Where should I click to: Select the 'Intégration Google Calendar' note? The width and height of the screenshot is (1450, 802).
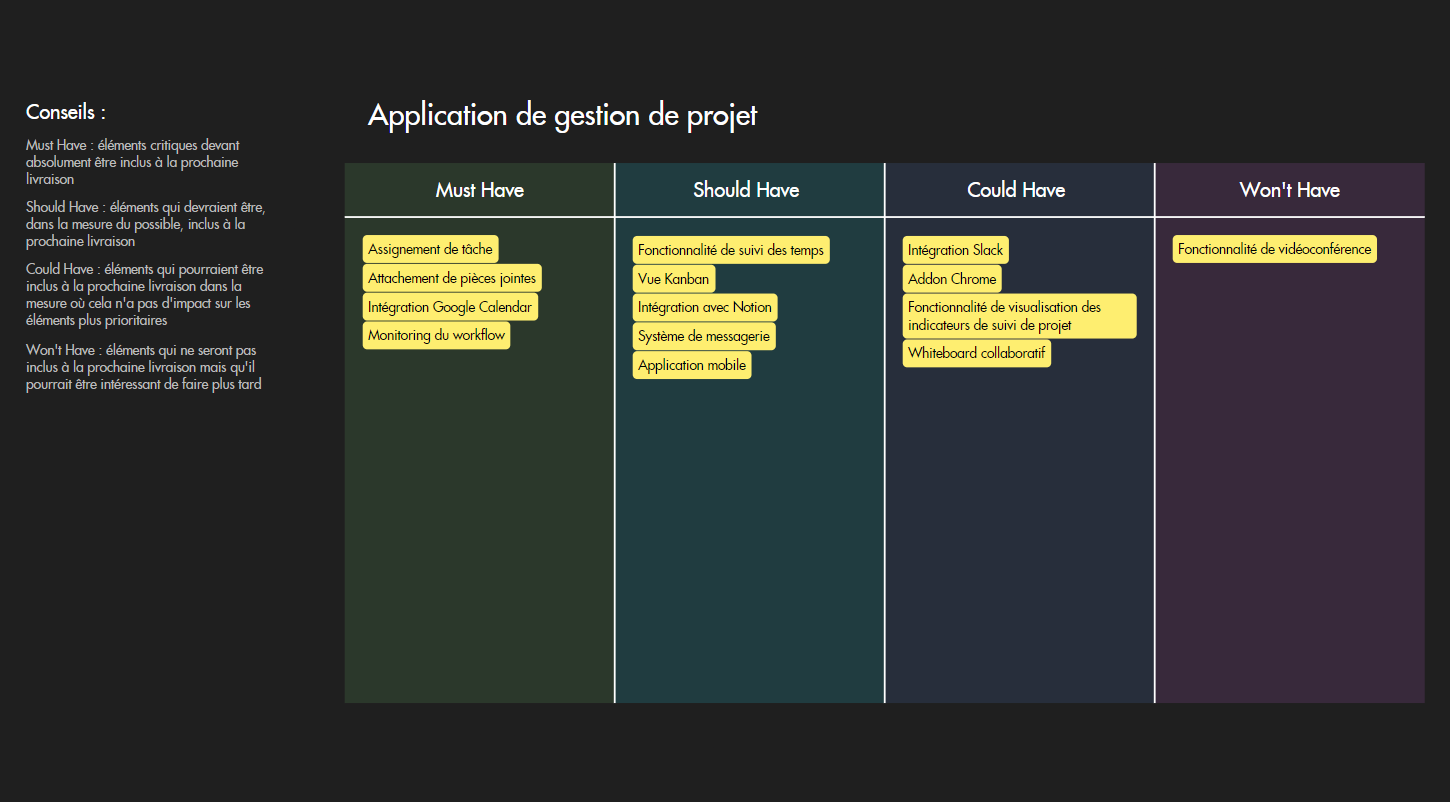(x=450, y=307)
